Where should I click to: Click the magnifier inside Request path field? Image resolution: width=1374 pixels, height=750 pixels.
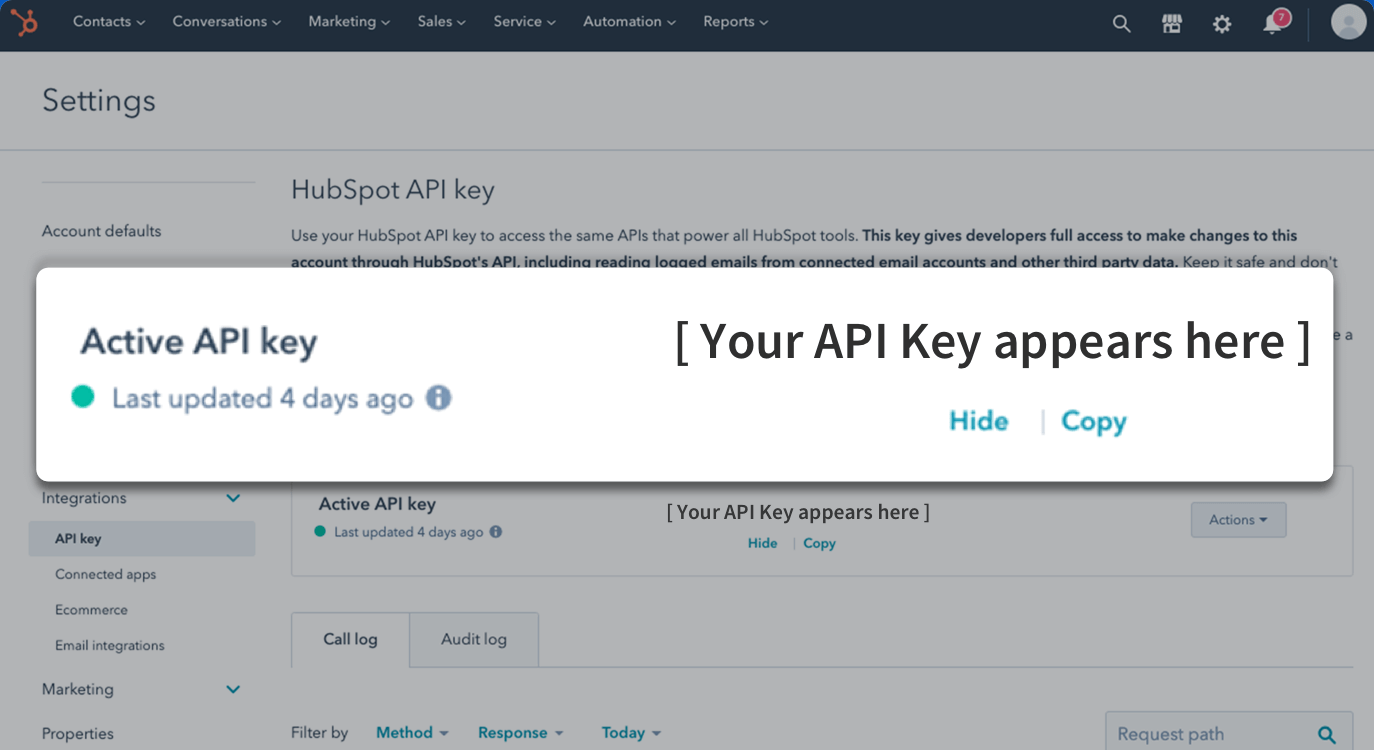click(x=1327, y=735)
